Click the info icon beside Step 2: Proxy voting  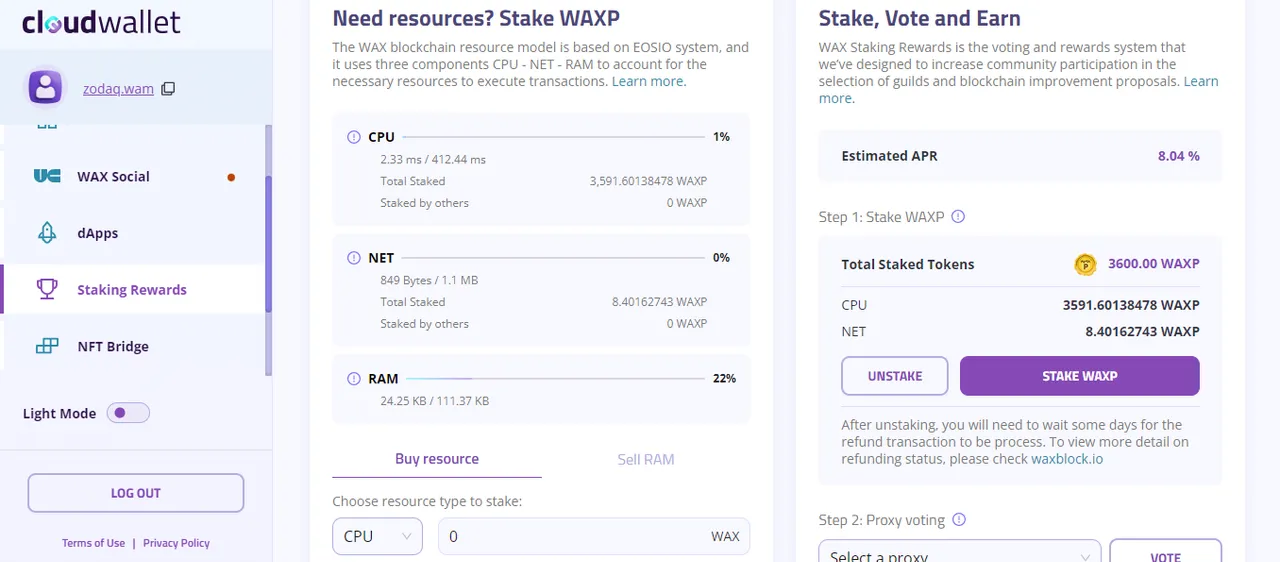click(x=959, y=520)
